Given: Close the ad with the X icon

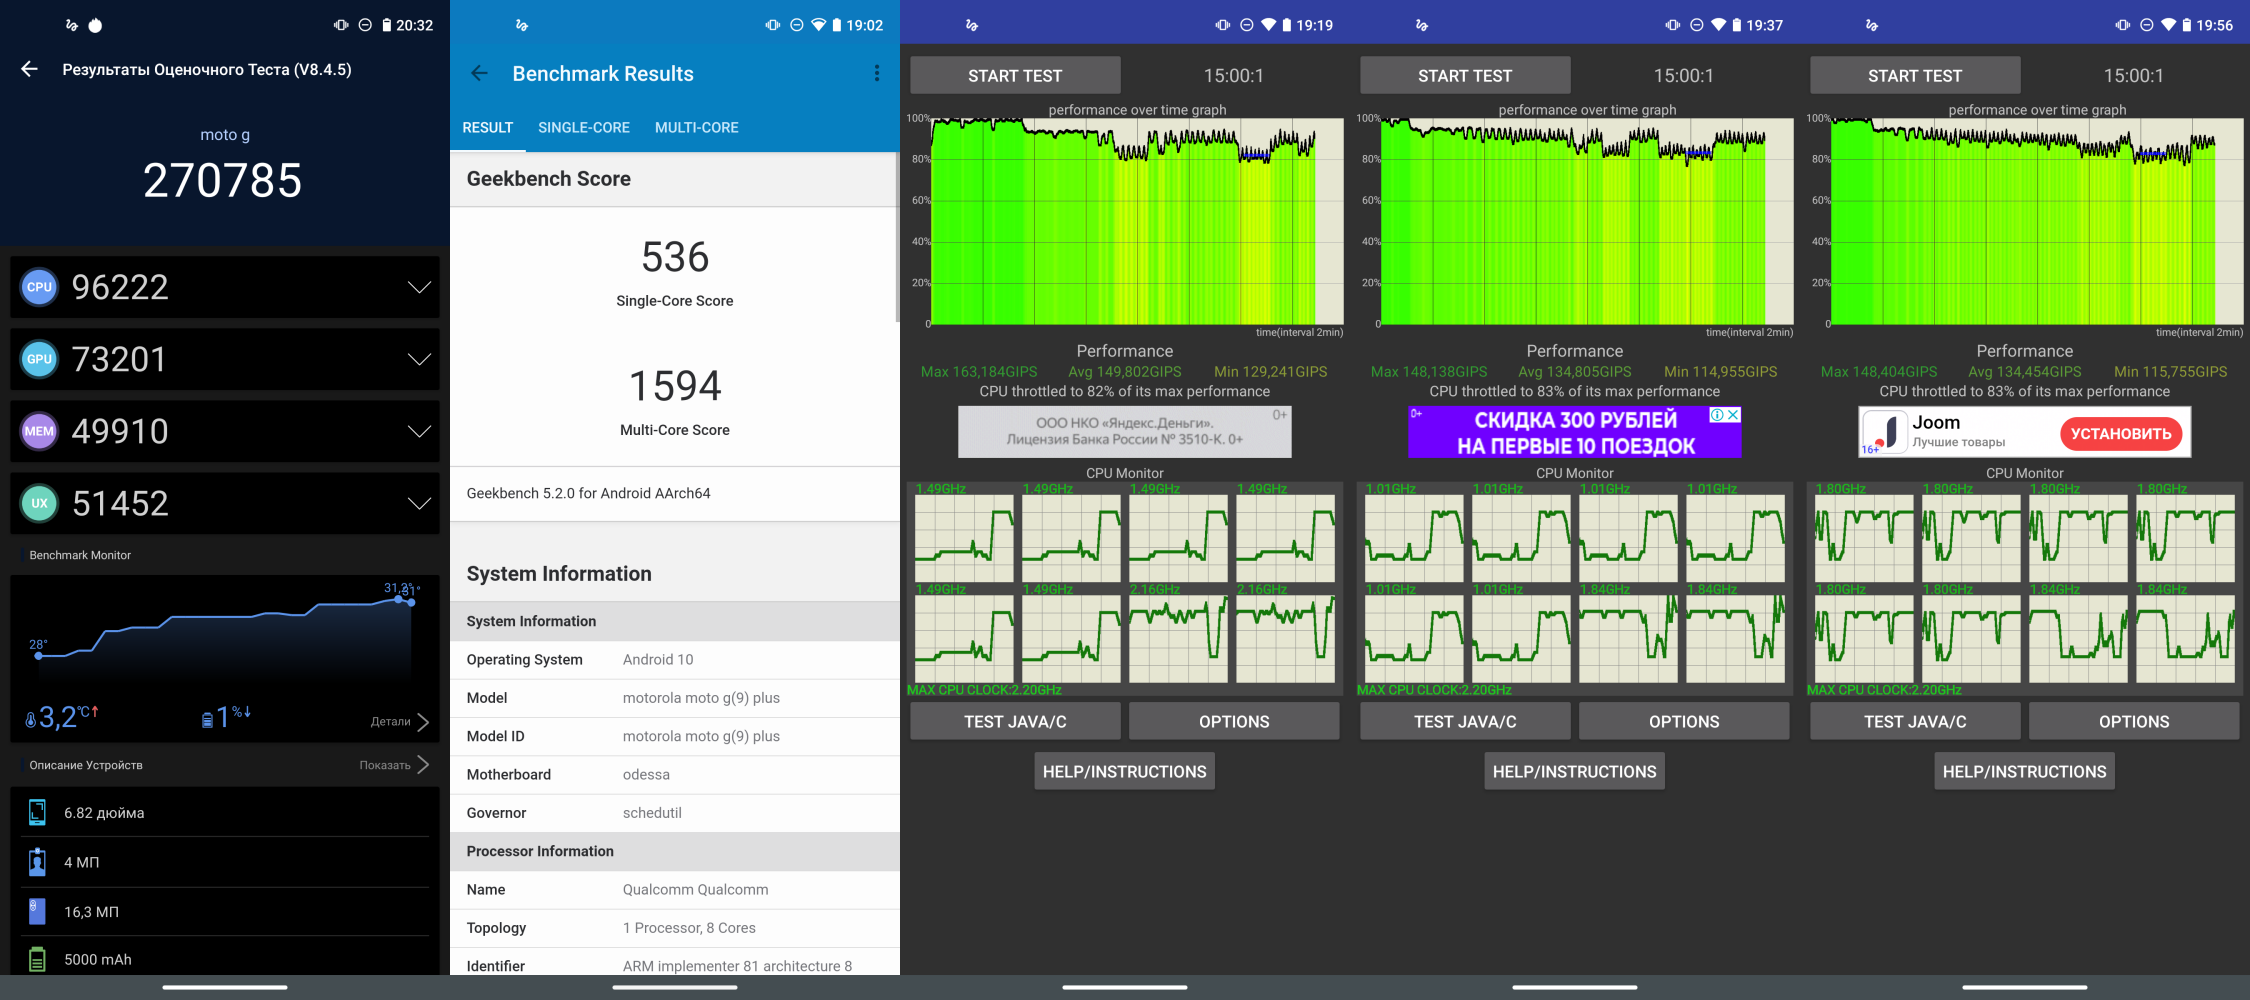Looking at the screenshot, I should pos(1733,414).
